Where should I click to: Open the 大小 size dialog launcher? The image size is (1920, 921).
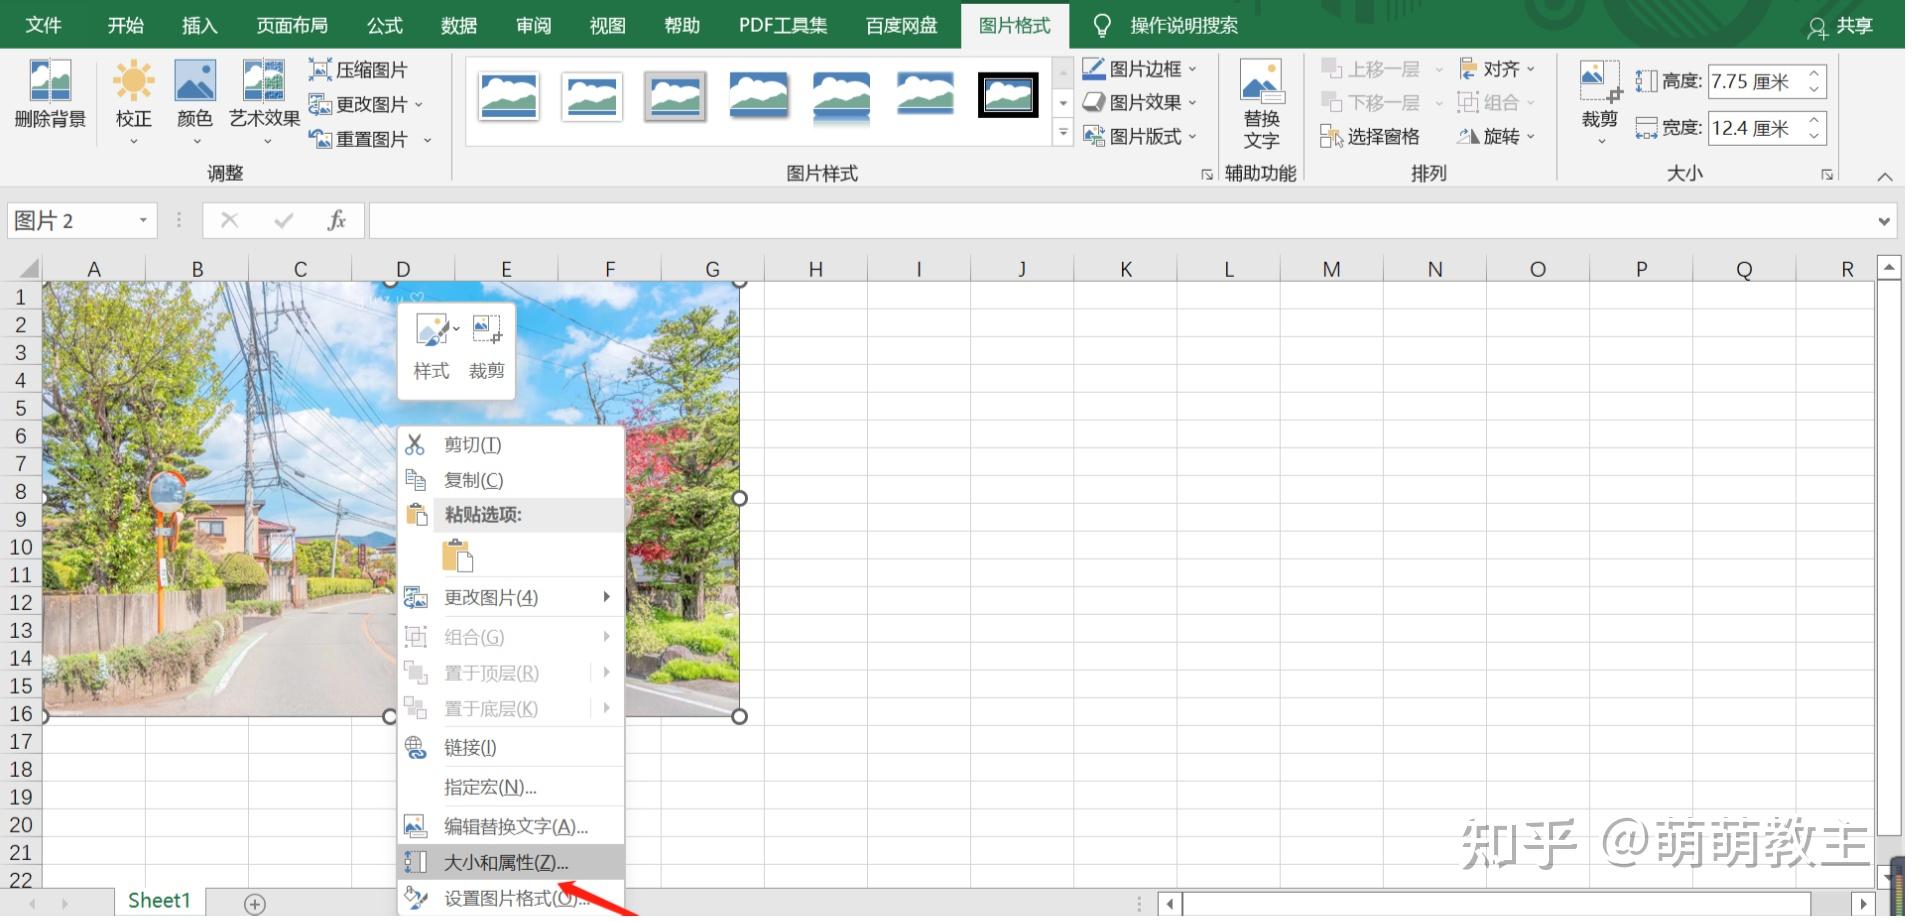1827,174
